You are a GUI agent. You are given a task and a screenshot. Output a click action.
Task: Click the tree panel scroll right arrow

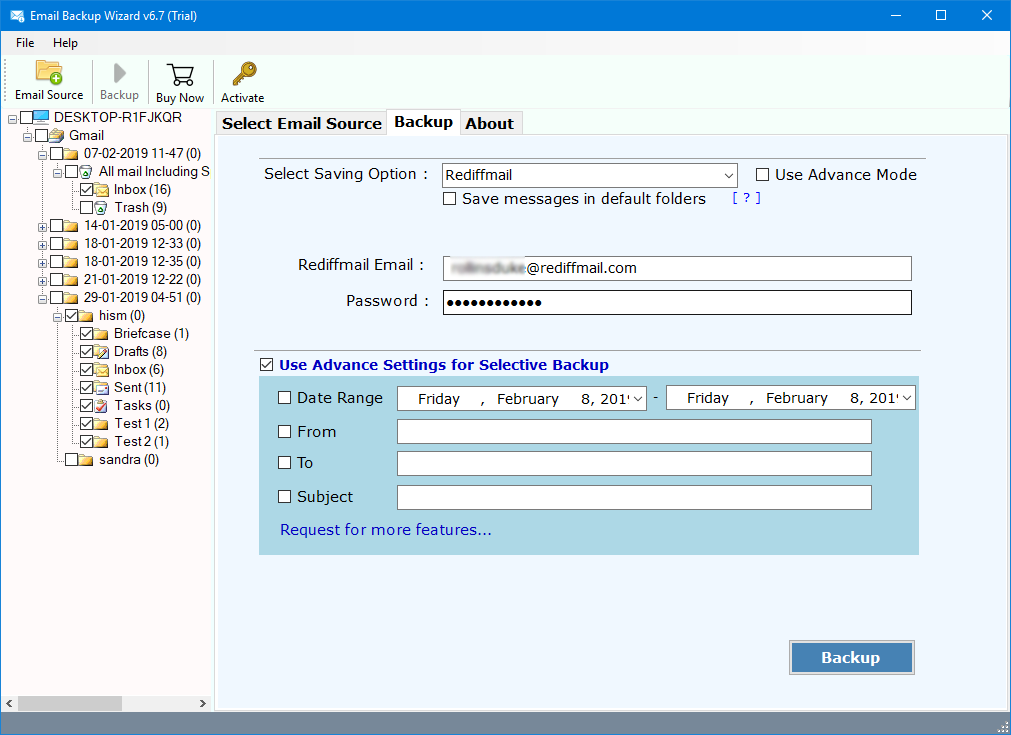(x=202, y=703)
